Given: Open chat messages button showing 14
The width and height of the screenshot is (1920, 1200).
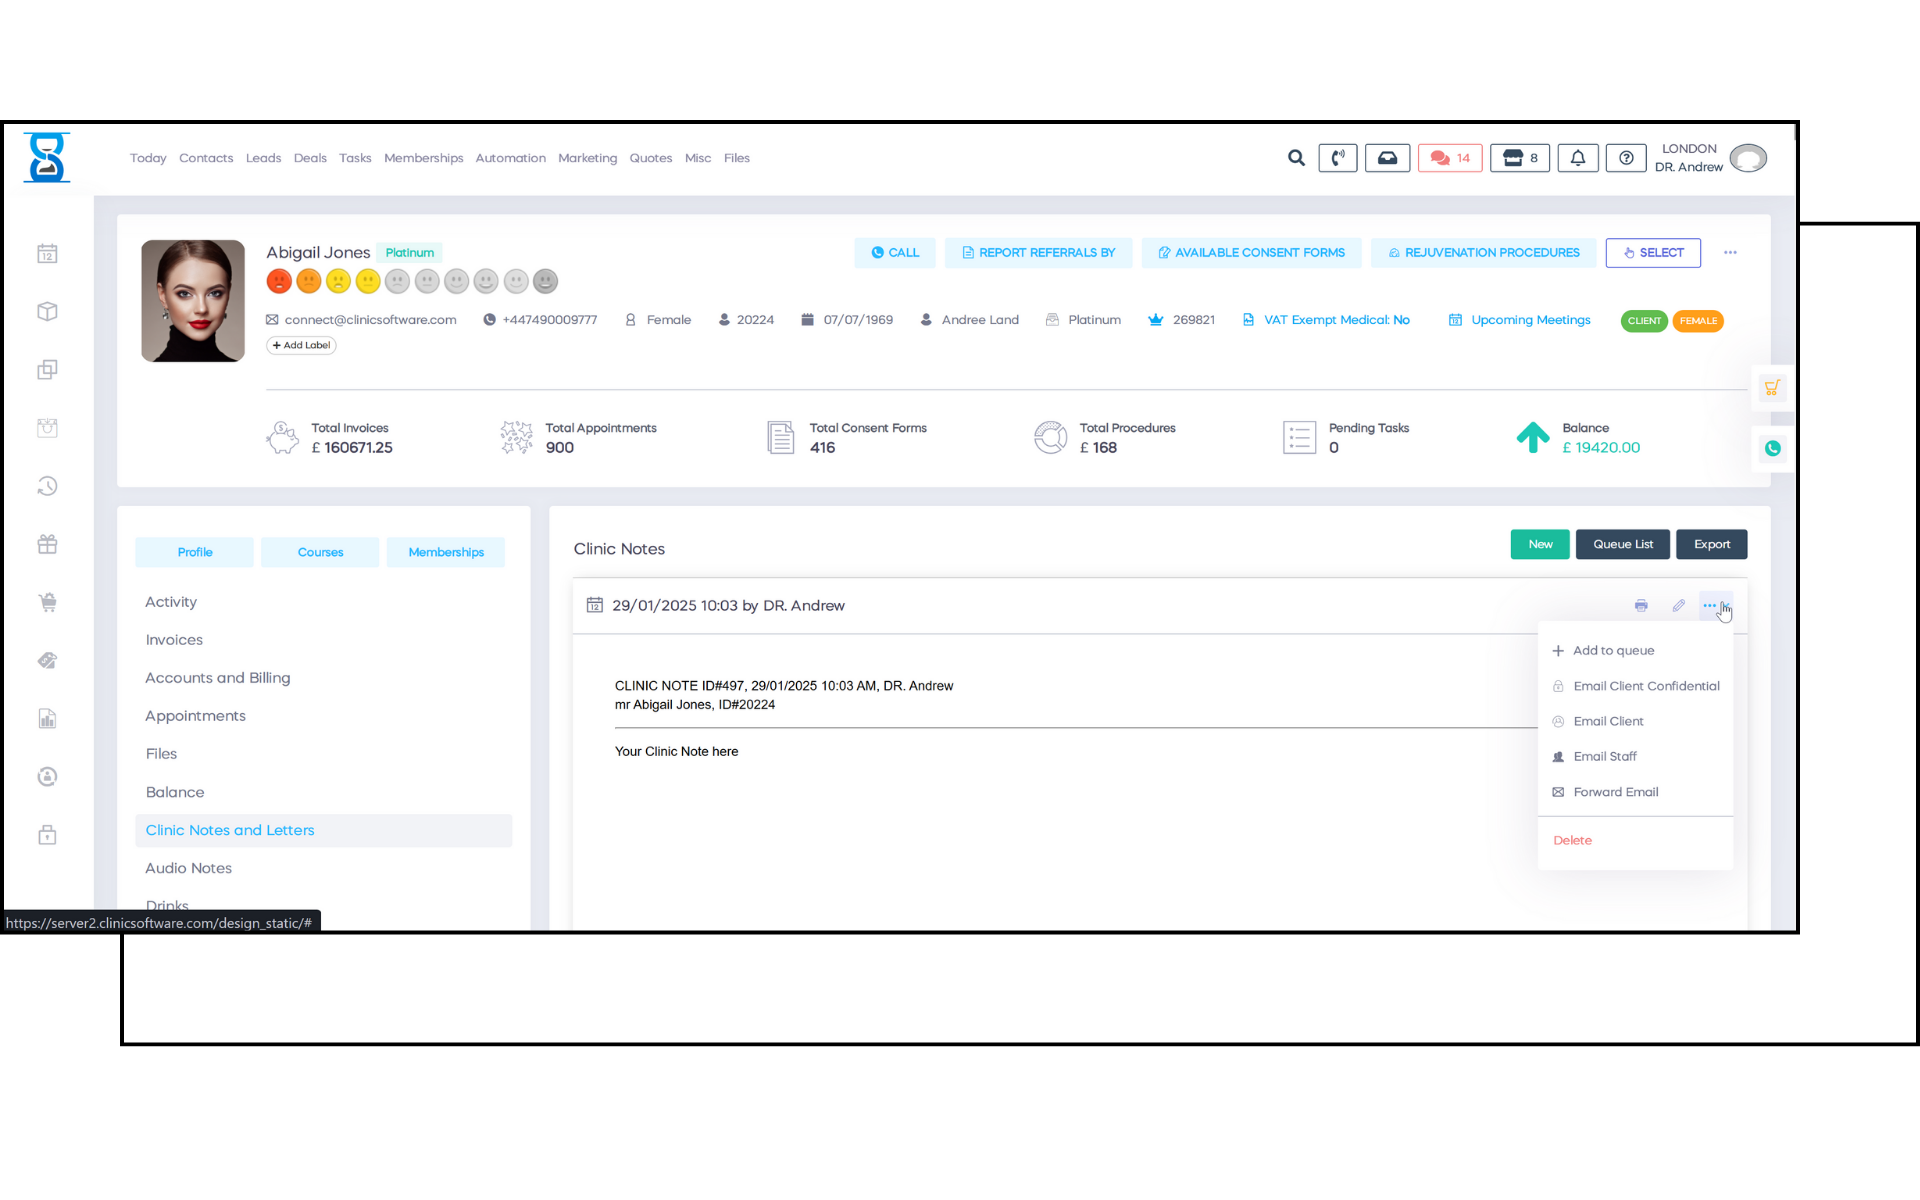Looking at the screenshot, I should pyautogui.click(x=1449, y=158).
